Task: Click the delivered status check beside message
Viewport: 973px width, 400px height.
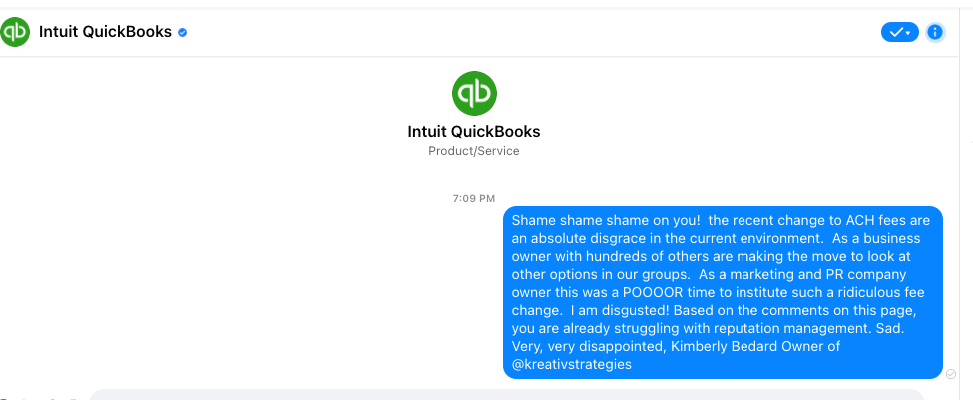Action: point(951,374)
